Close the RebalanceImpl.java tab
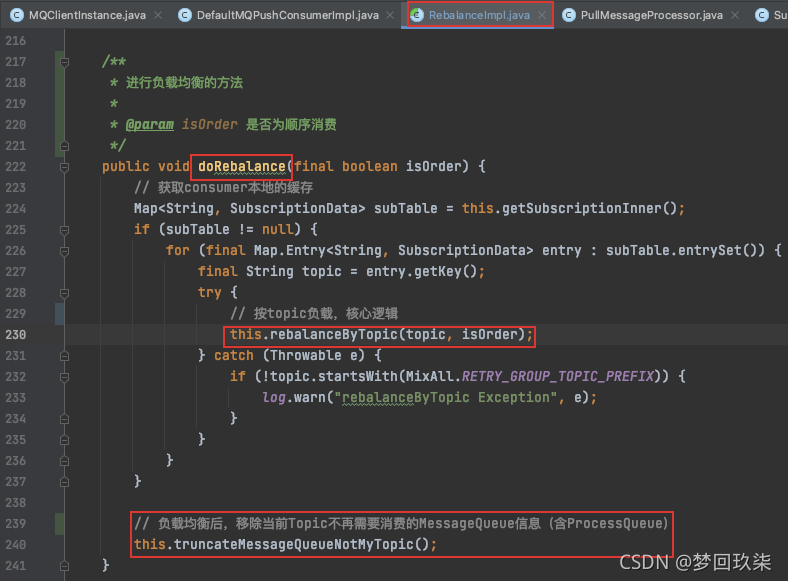Image resolution: width=788 pixels, height=581 pixels. (541, 15)
